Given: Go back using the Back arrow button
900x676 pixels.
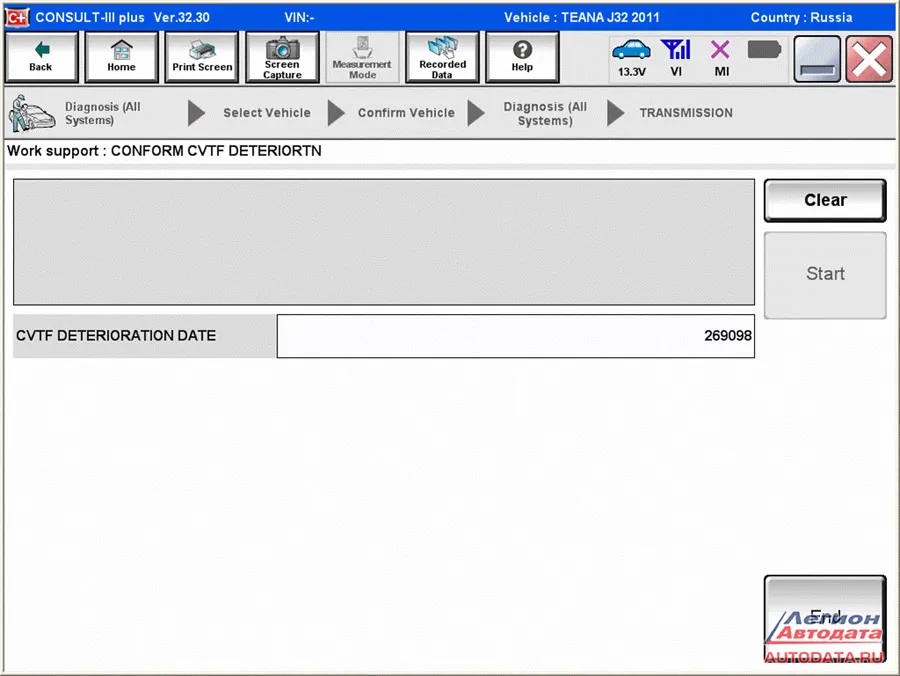Looking at the screenshot, I should [x=41, y=57].
